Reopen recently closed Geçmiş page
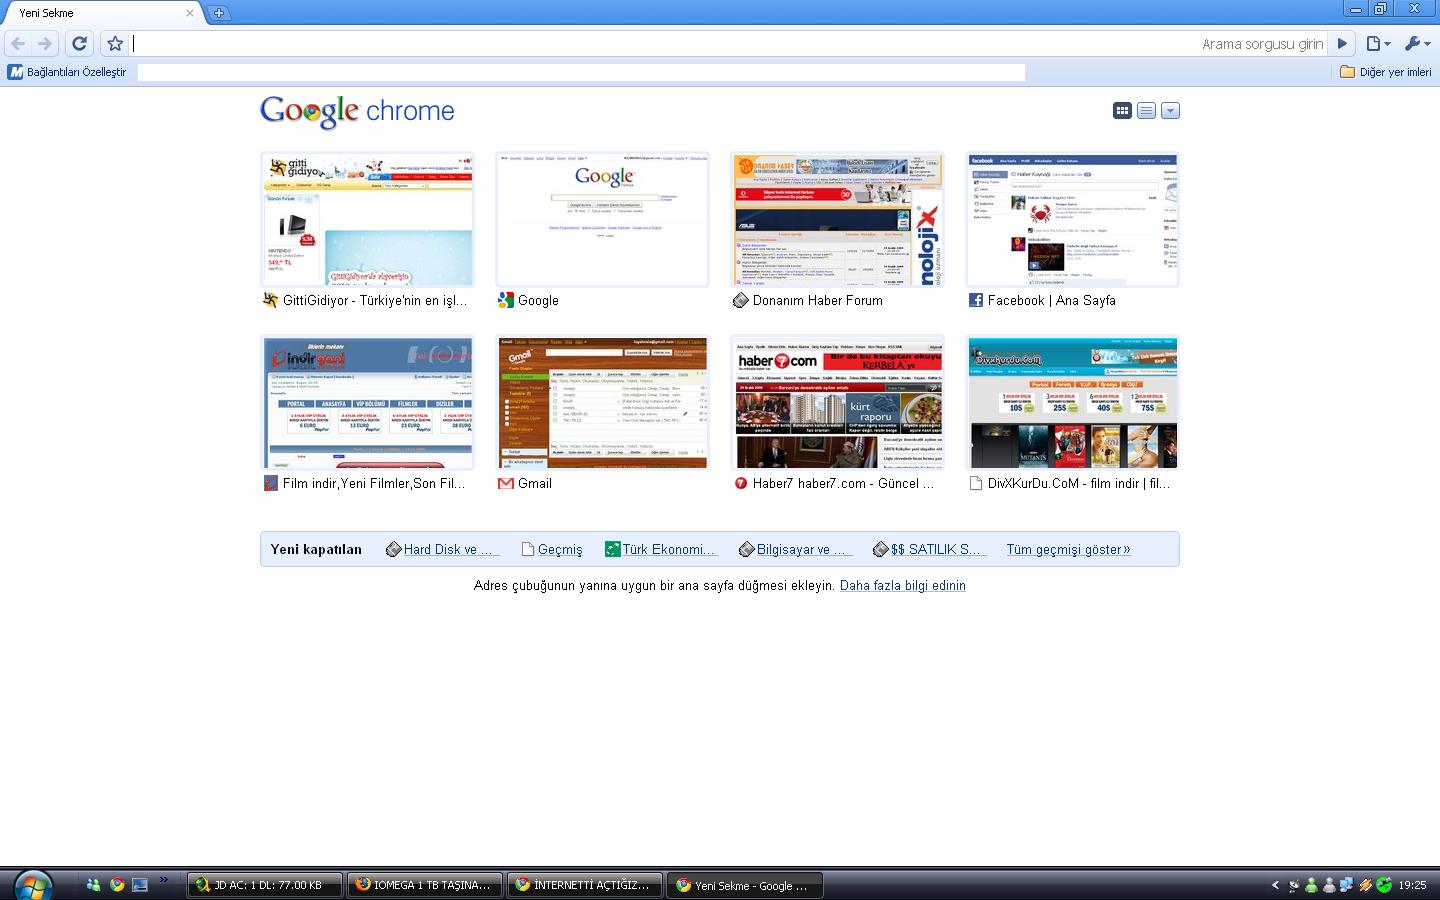 point(552,549)
